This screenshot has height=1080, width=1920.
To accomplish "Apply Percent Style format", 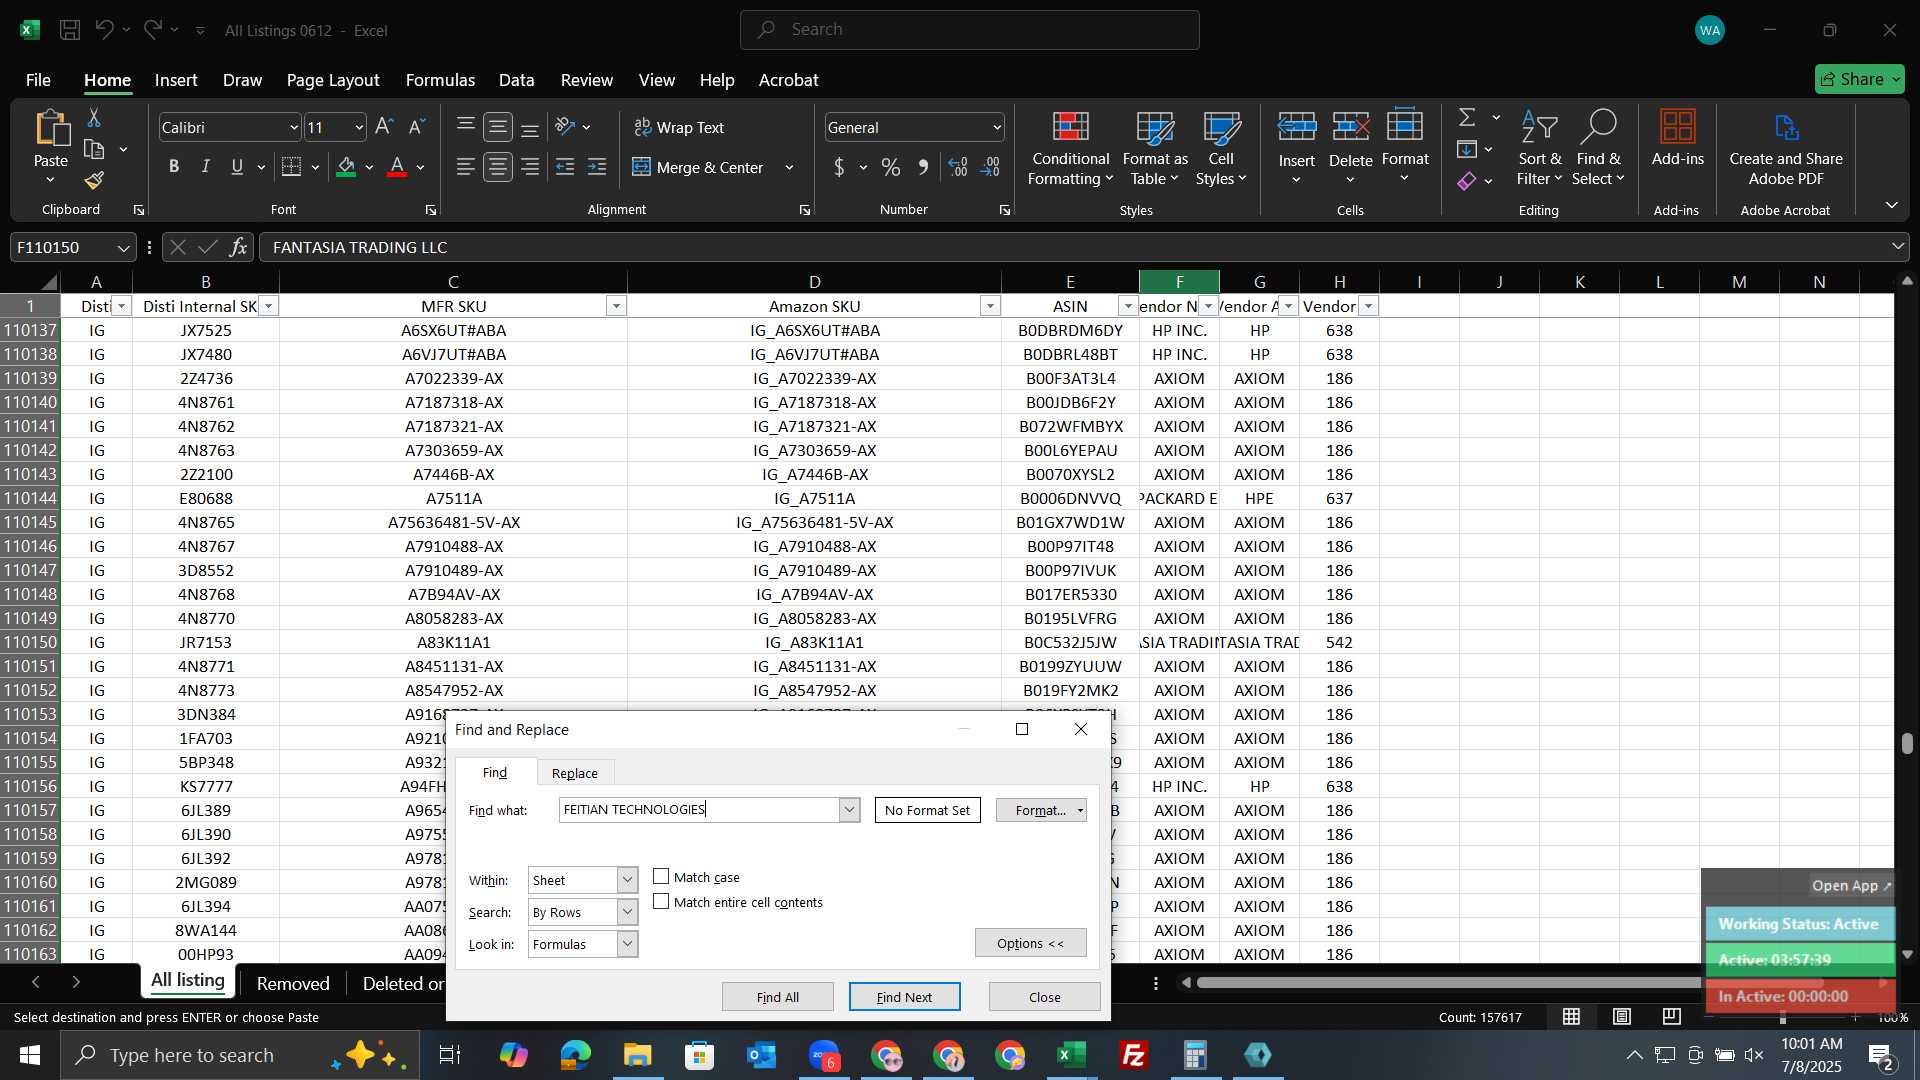I will pyautogui.click(x=890, y=167).
